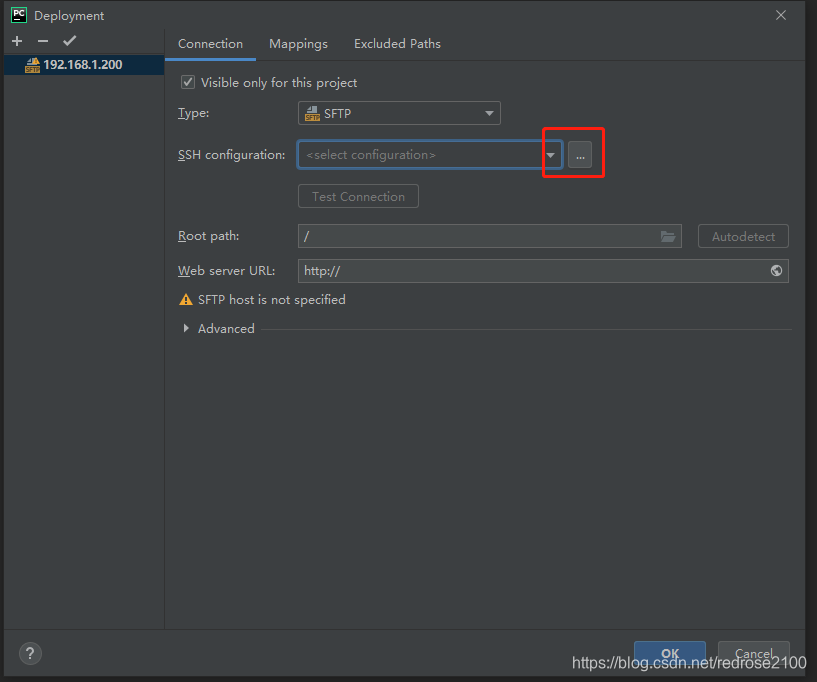Dismiss the dialog with Cancel
817x682 pixels.
(x=753, y=653)
